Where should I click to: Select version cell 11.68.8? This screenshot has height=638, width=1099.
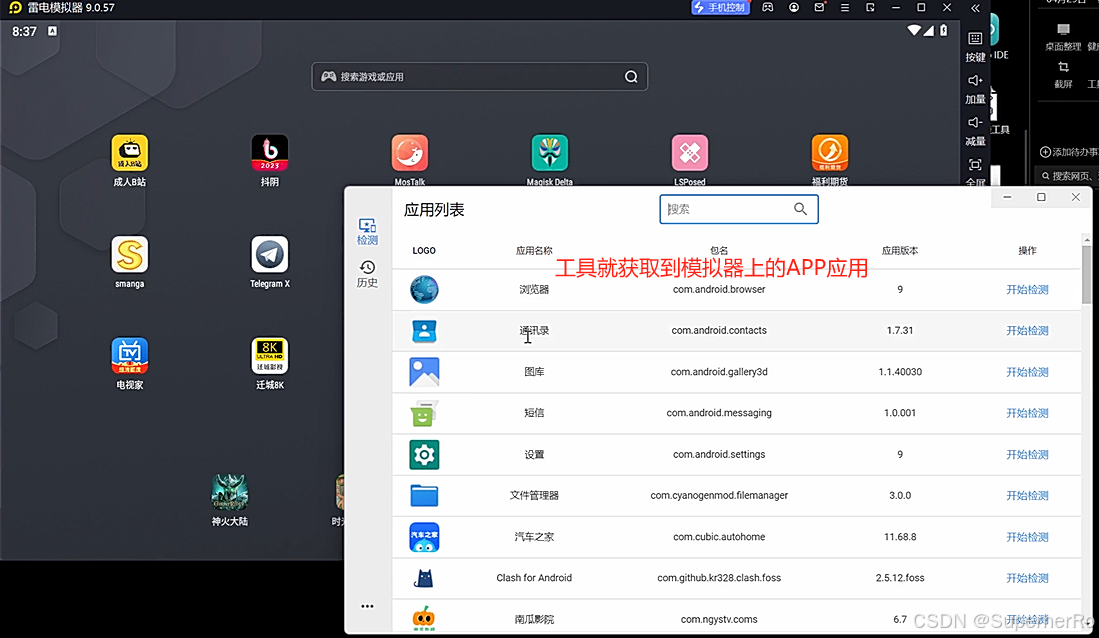pyautogui.click(x=900, y=537)
